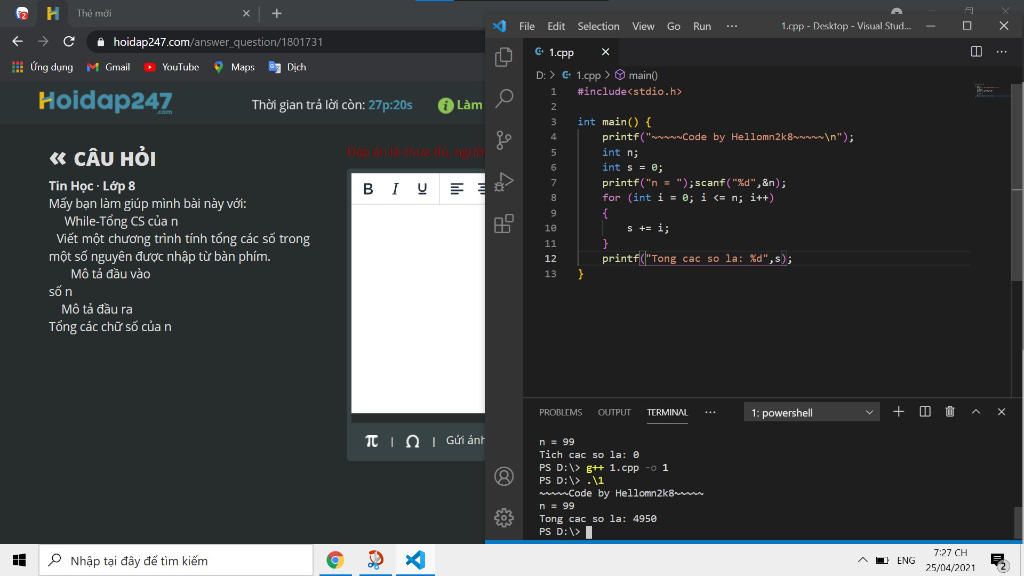Toggle italic in the answer editor
Screen dimensions: 1024x576
(395, 189)
